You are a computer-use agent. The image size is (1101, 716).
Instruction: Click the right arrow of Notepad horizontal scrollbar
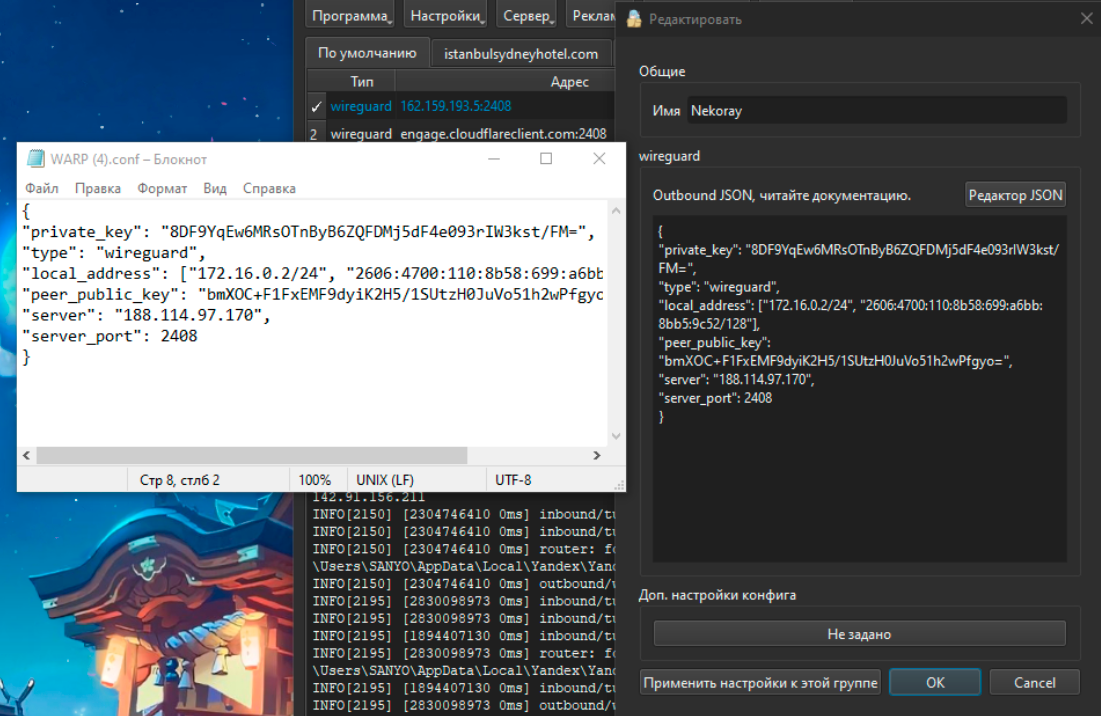597,455
